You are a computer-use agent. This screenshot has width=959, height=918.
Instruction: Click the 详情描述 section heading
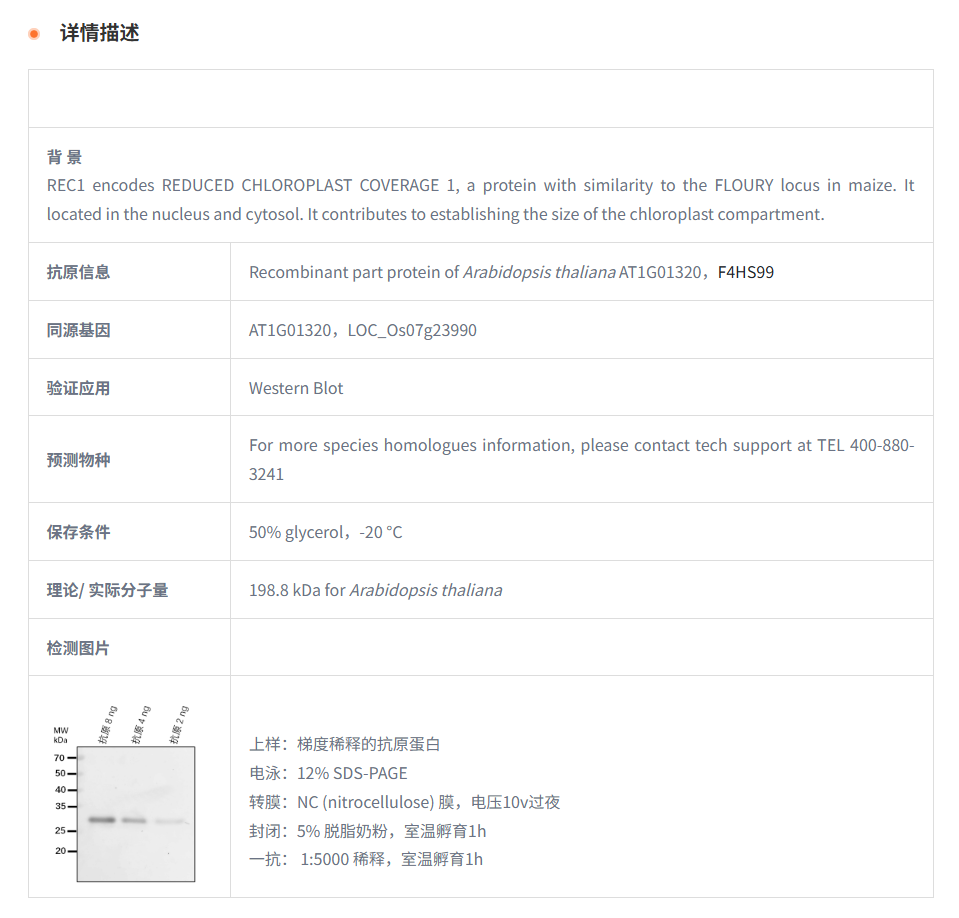pyautogui.click(x=100, y=33)
